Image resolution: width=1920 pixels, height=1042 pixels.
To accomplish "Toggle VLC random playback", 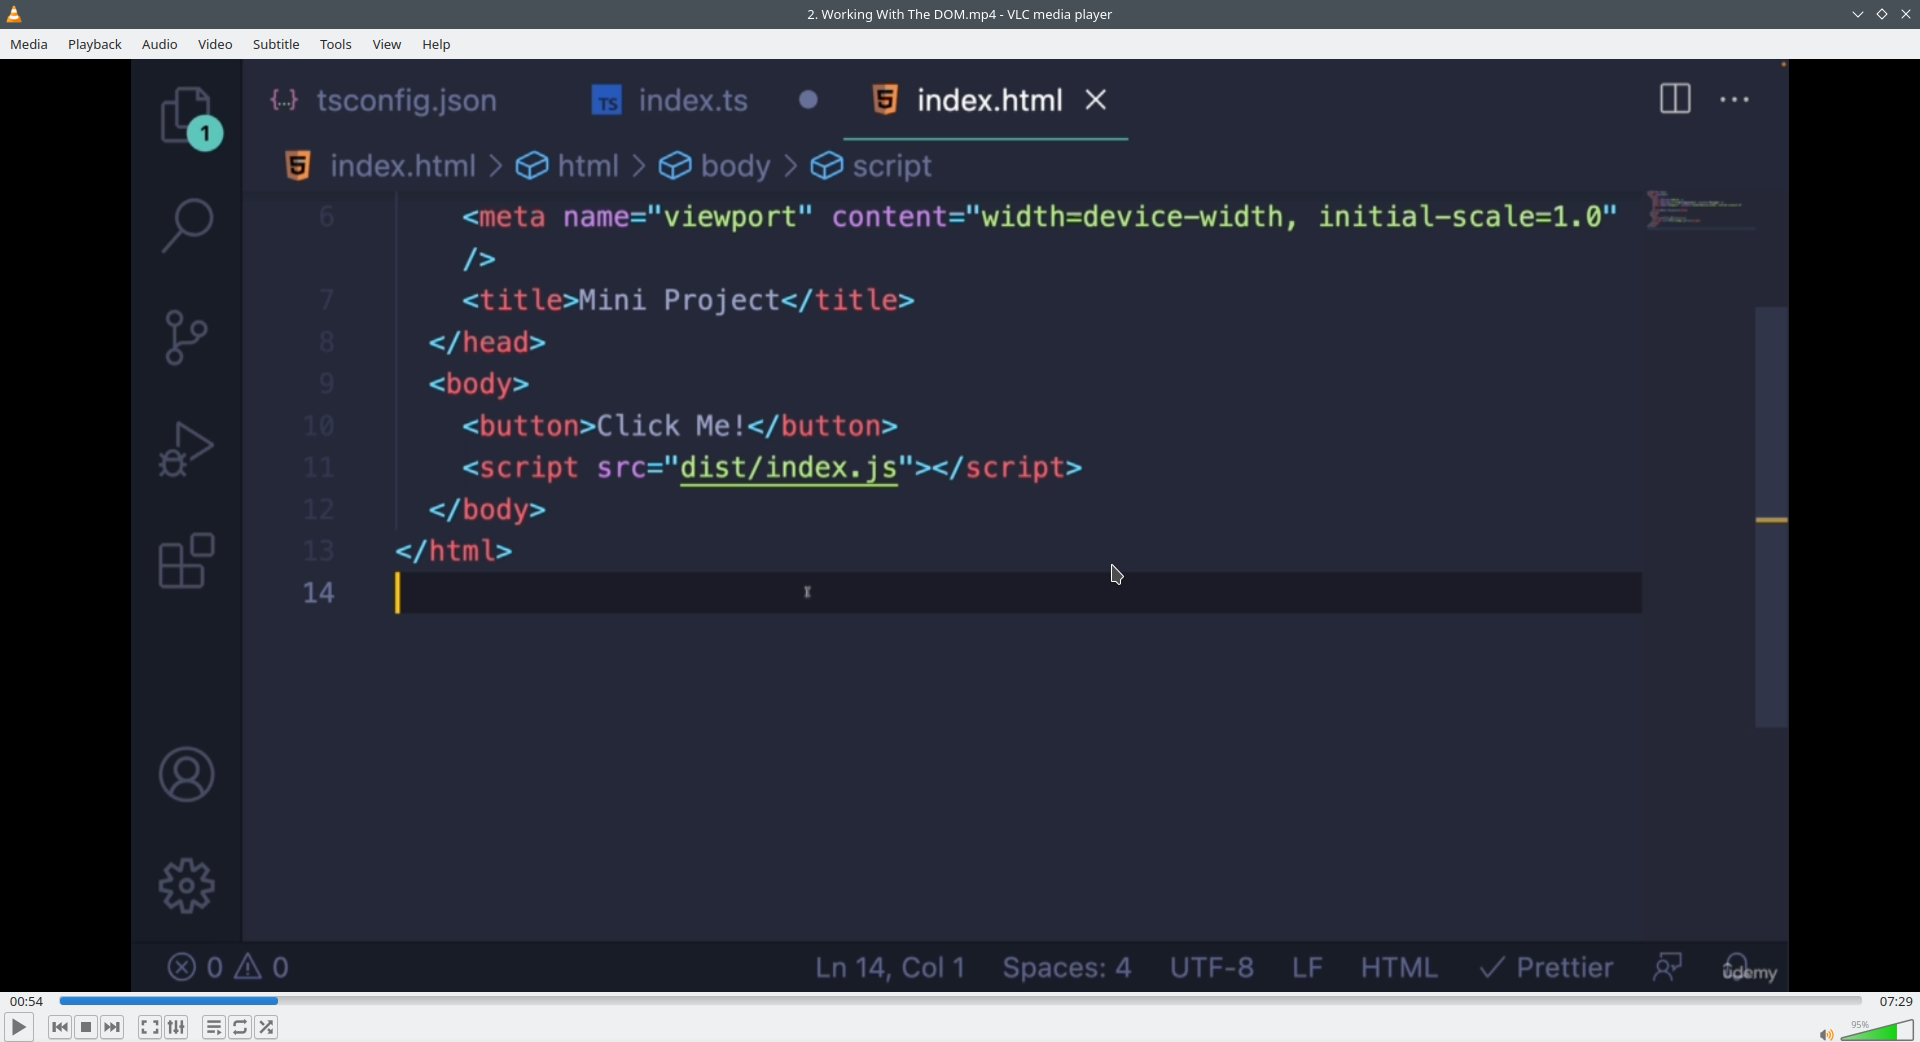I will click(266, 1027).
